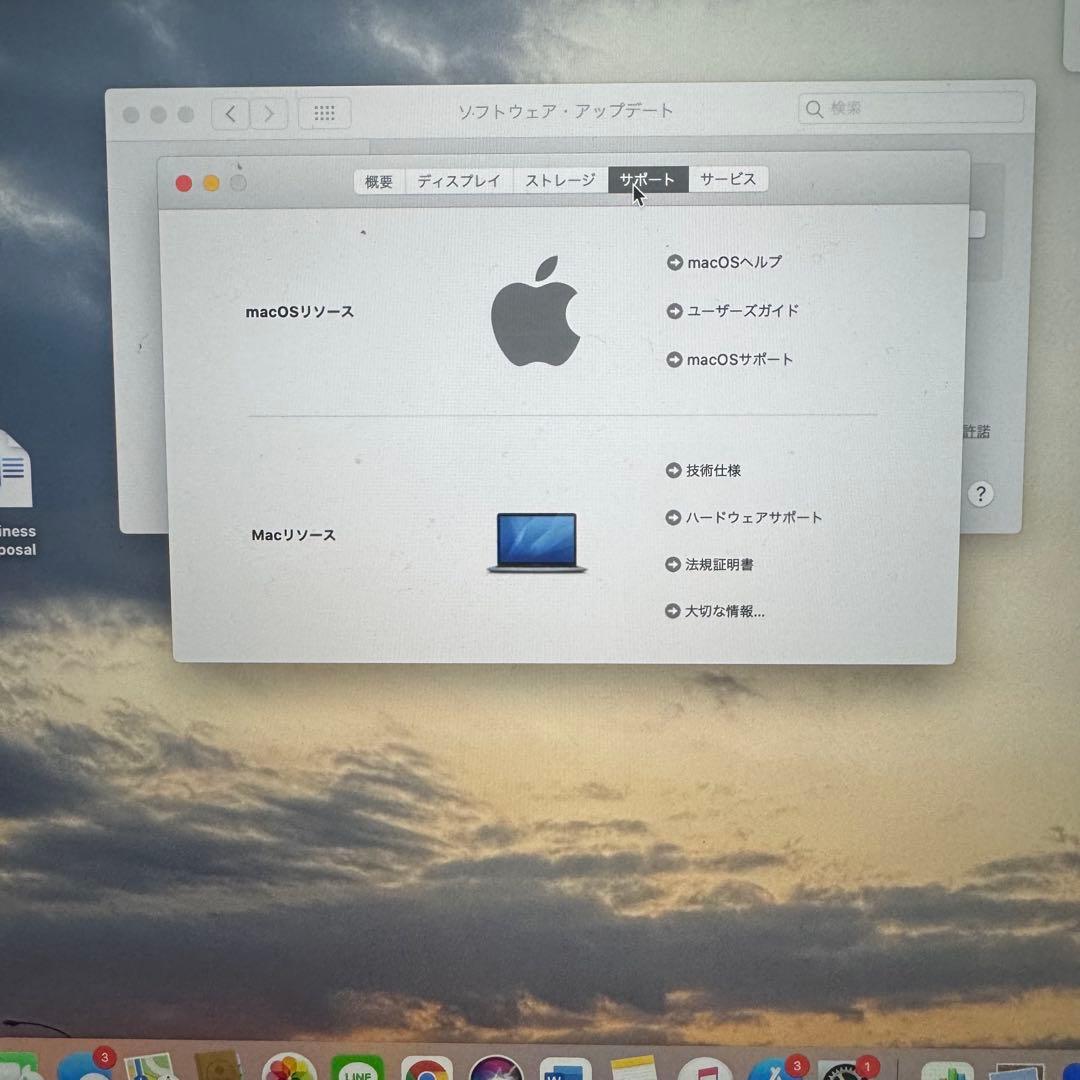The width and height of the screenshot is (1080, 1080).
Task: Click the back navigation arrow
Action: (x=230, y=113)
